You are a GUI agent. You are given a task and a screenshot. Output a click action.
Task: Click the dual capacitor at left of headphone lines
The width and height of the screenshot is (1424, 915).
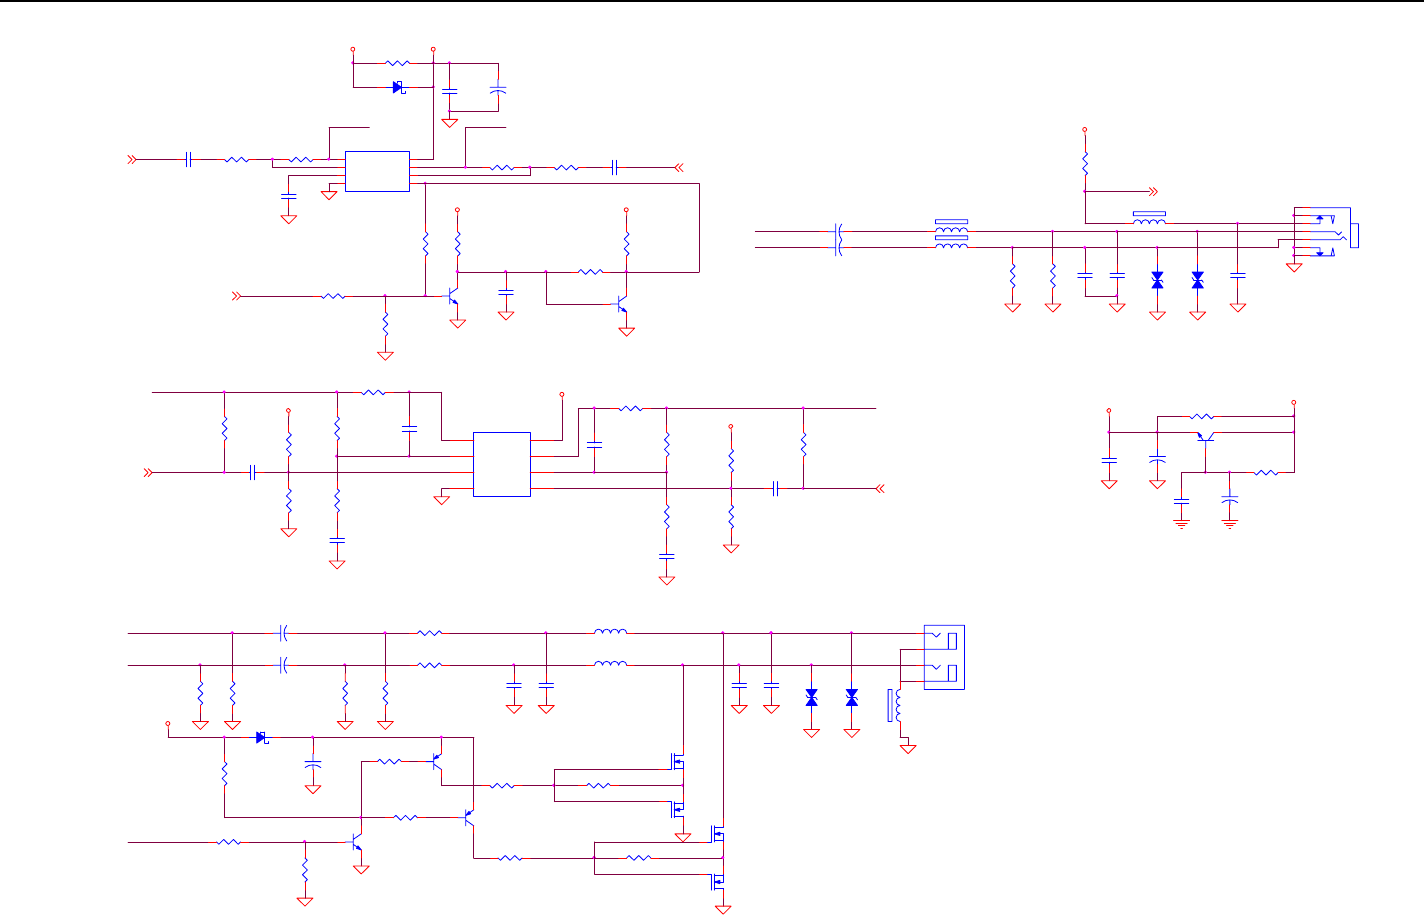coord(838,239)
